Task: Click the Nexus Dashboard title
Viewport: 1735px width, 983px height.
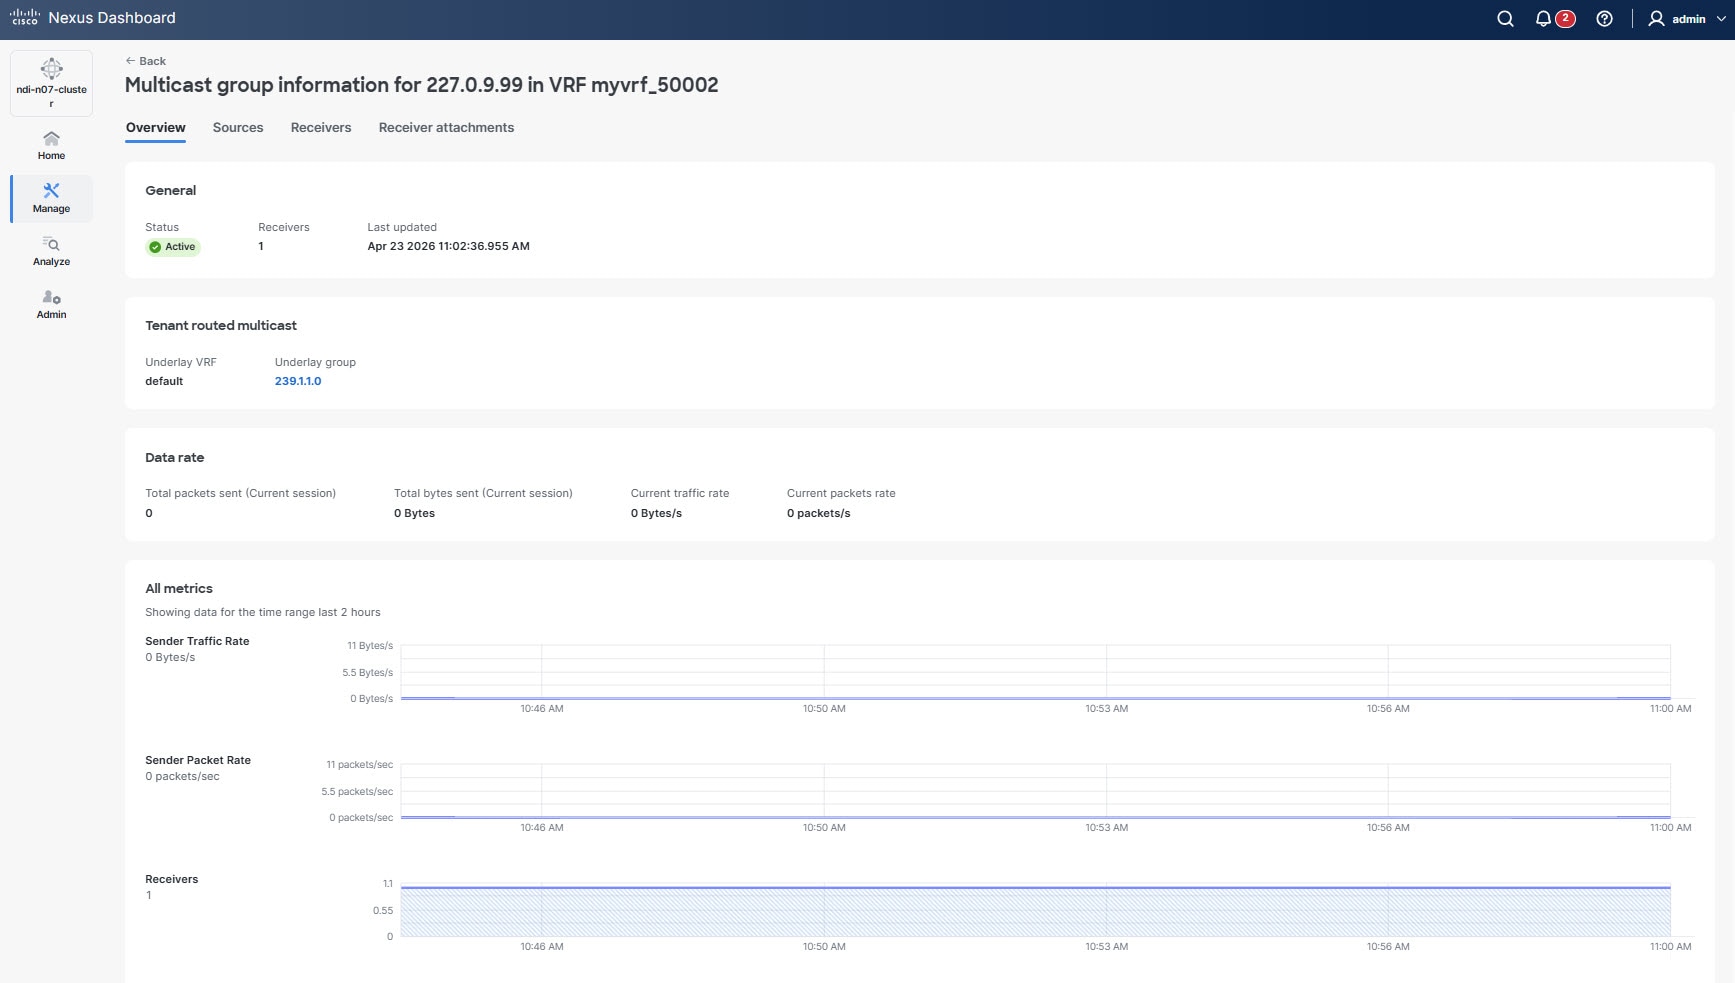Action: (112, 18)
